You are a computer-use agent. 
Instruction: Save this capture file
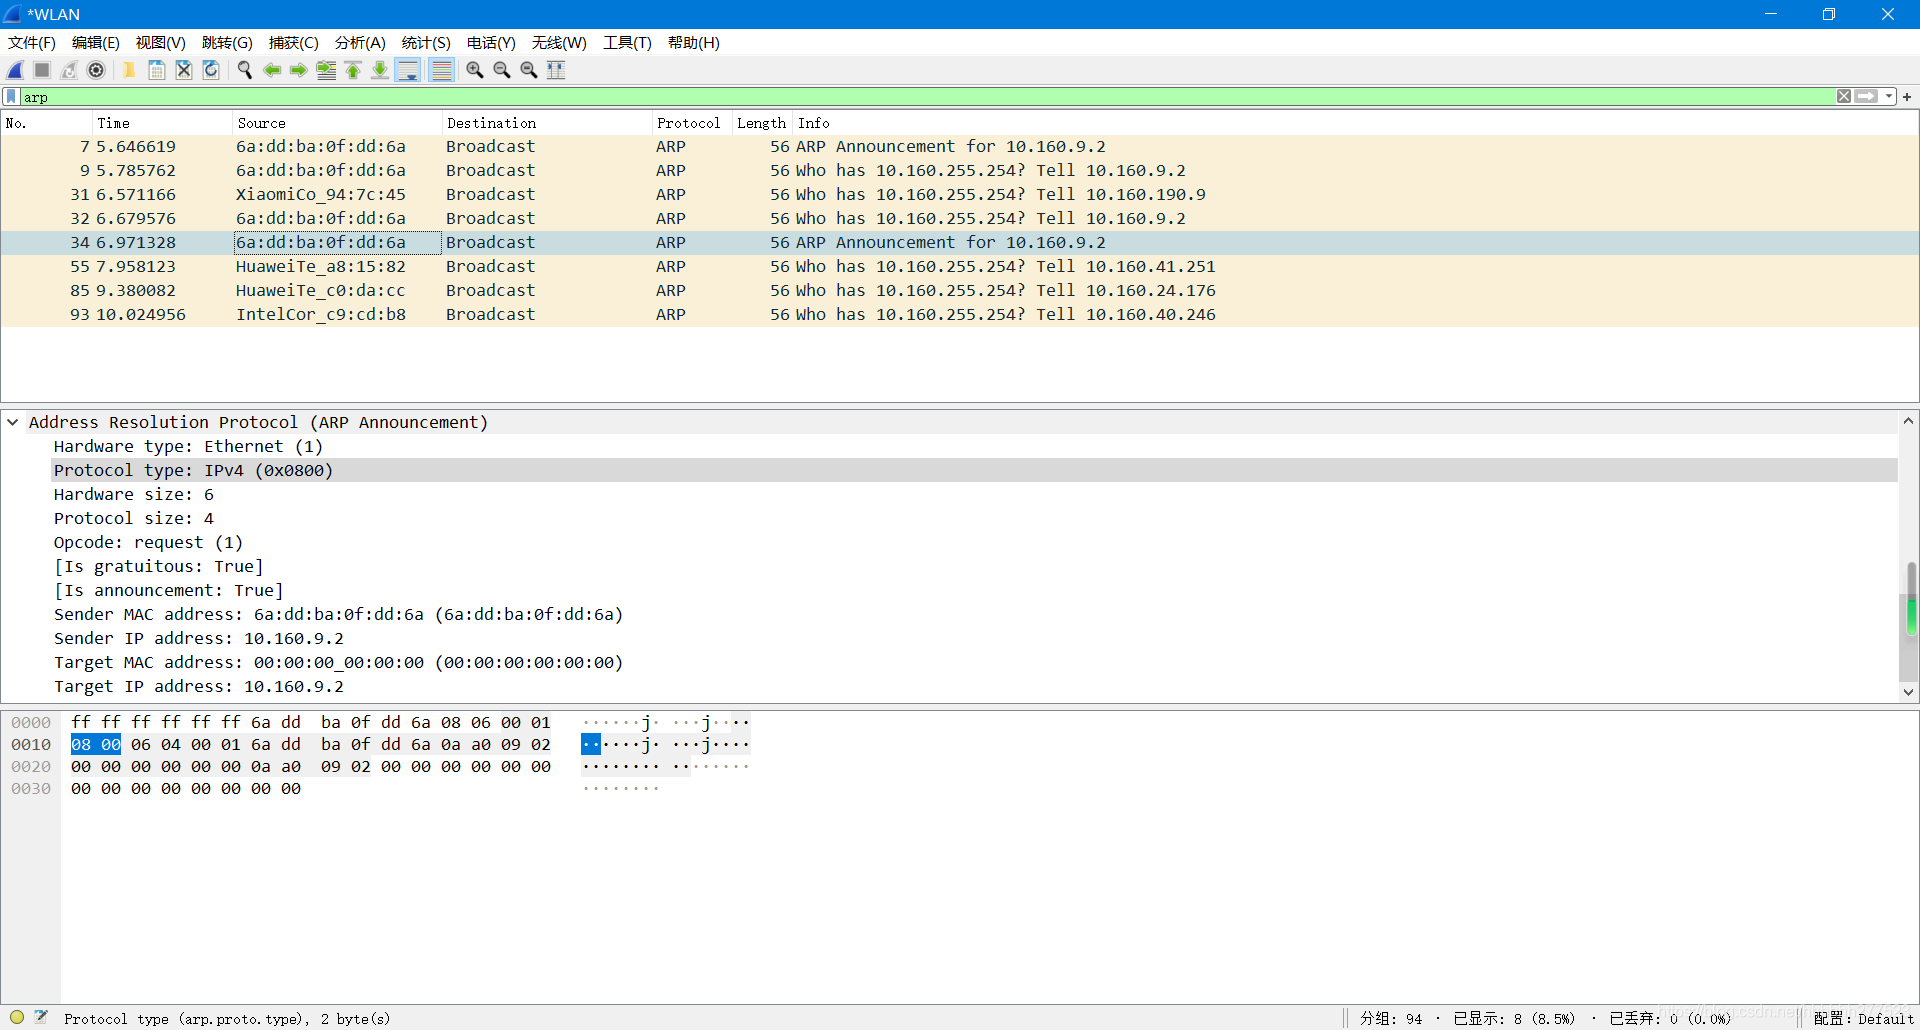(x=157, y=70)
